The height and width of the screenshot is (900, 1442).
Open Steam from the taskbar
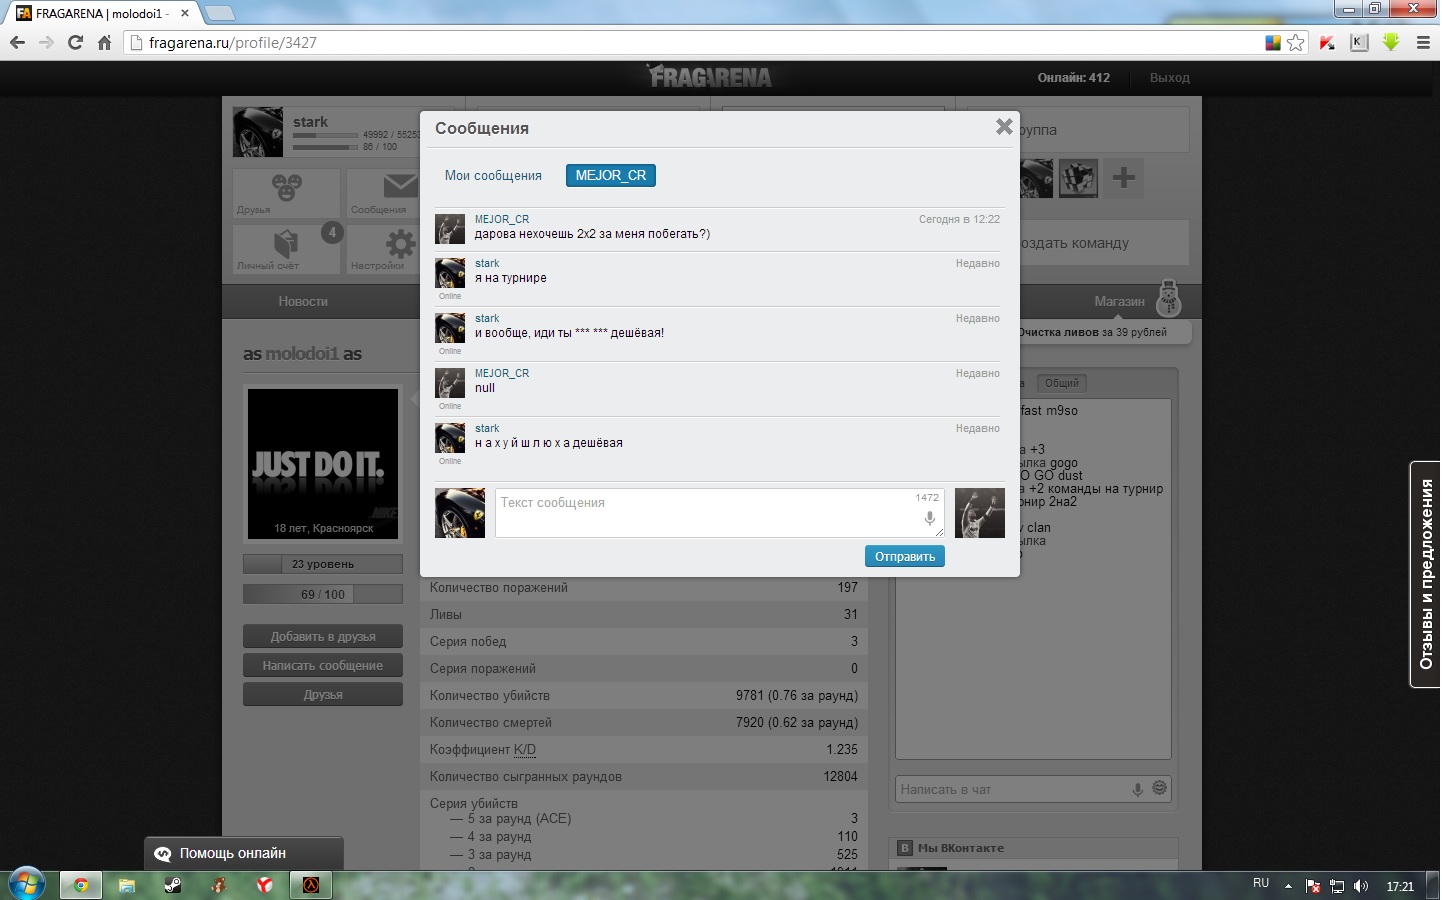pos(173,885)
